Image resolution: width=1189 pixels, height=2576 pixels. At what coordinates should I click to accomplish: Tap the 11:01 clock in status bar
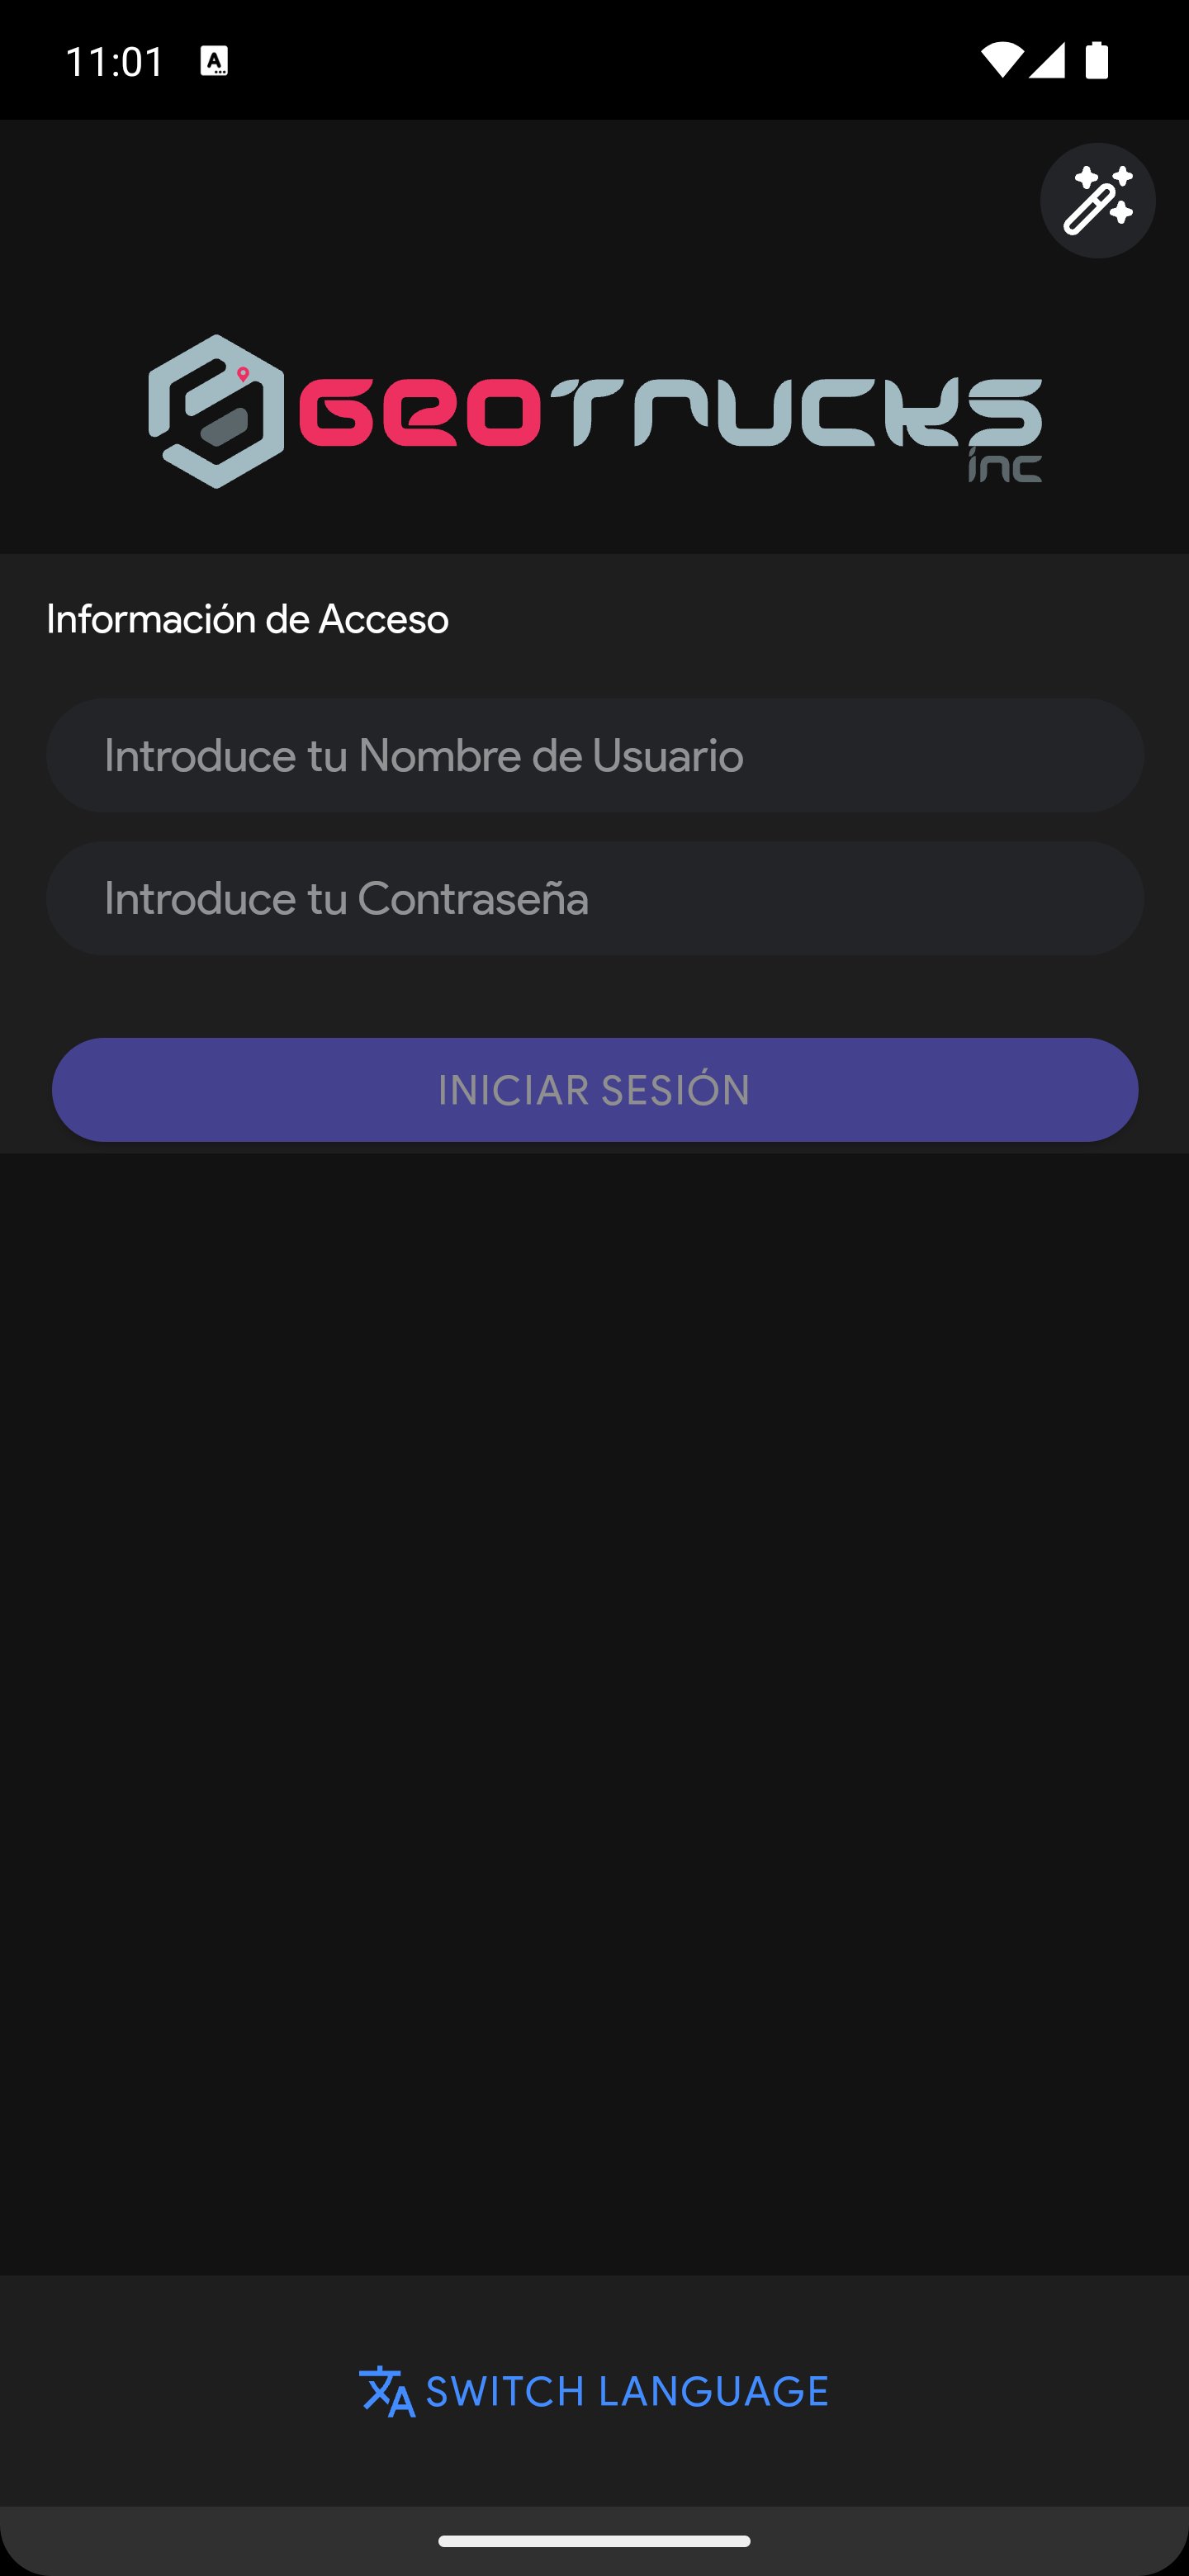[x=114, y=61]
